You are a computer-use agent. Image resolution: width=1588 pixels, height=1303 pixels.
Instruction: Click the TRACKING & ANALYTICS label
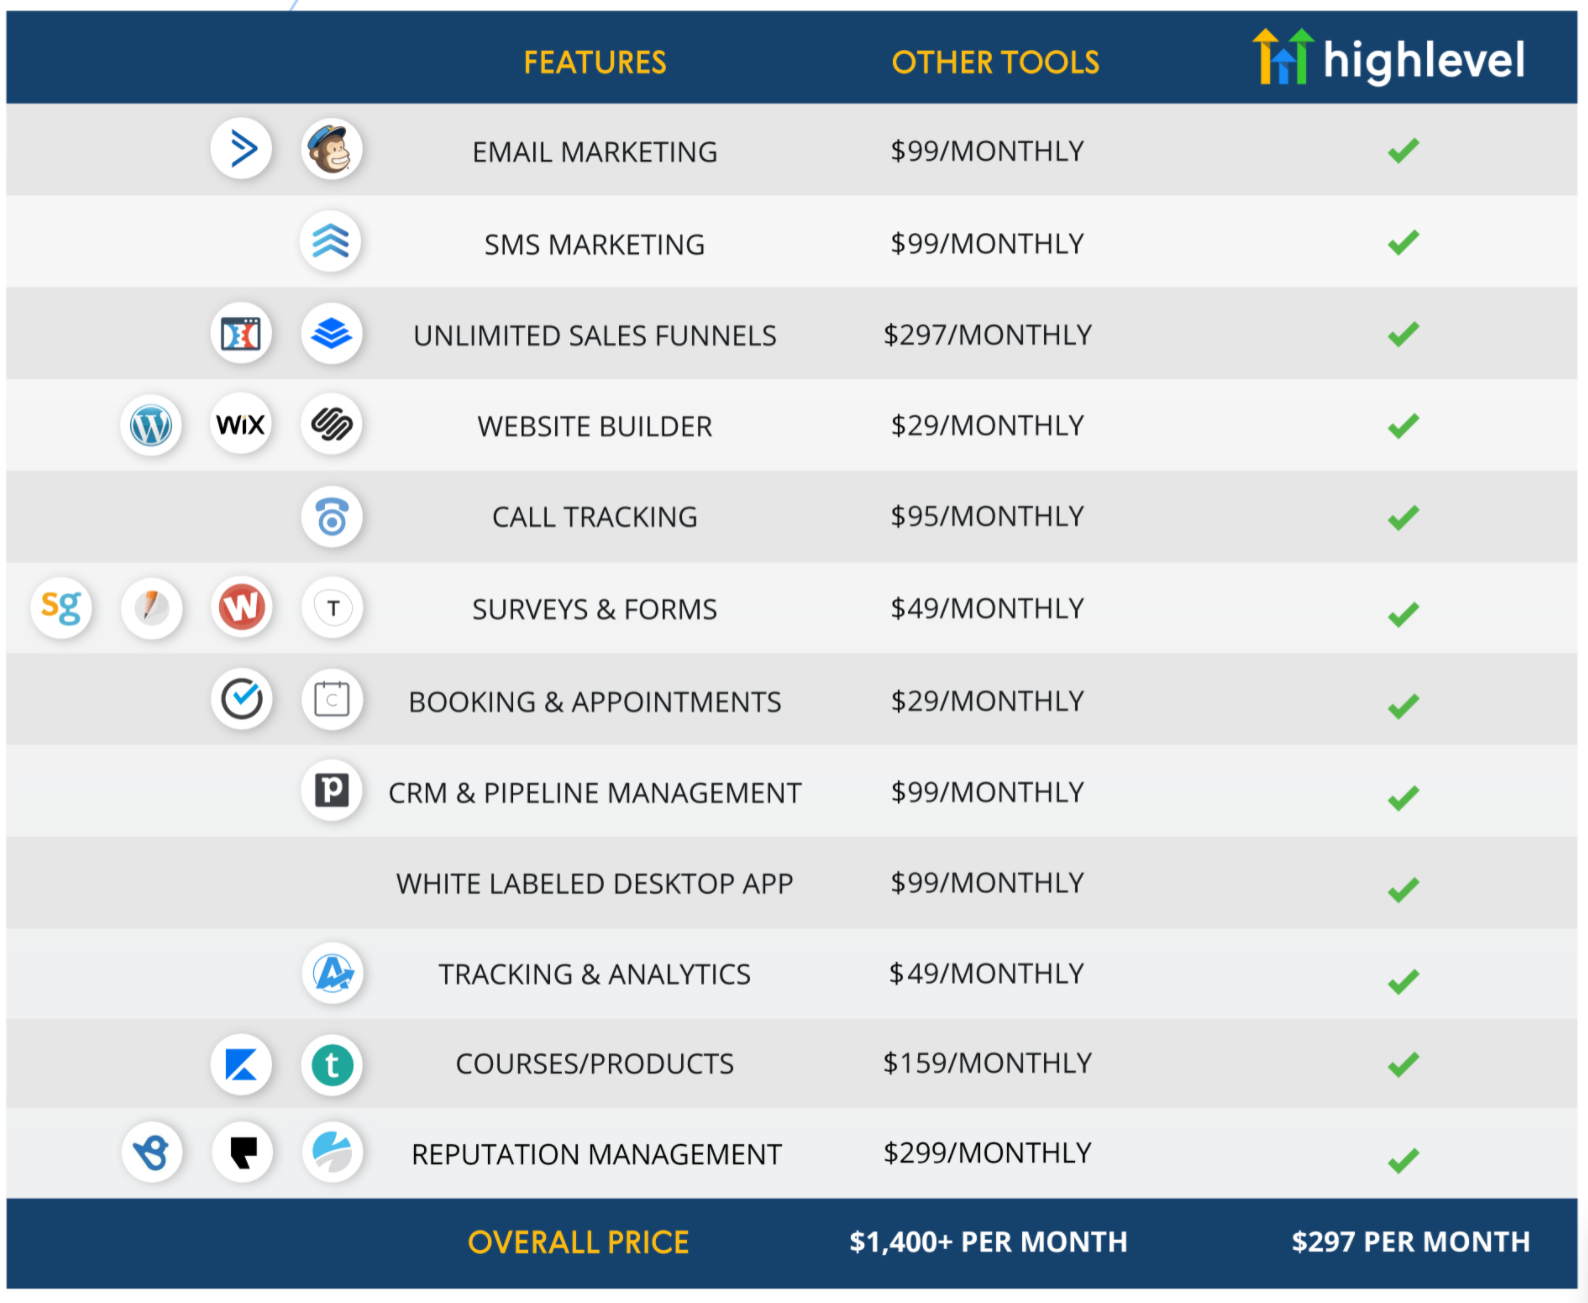click(x=595, y=974)
